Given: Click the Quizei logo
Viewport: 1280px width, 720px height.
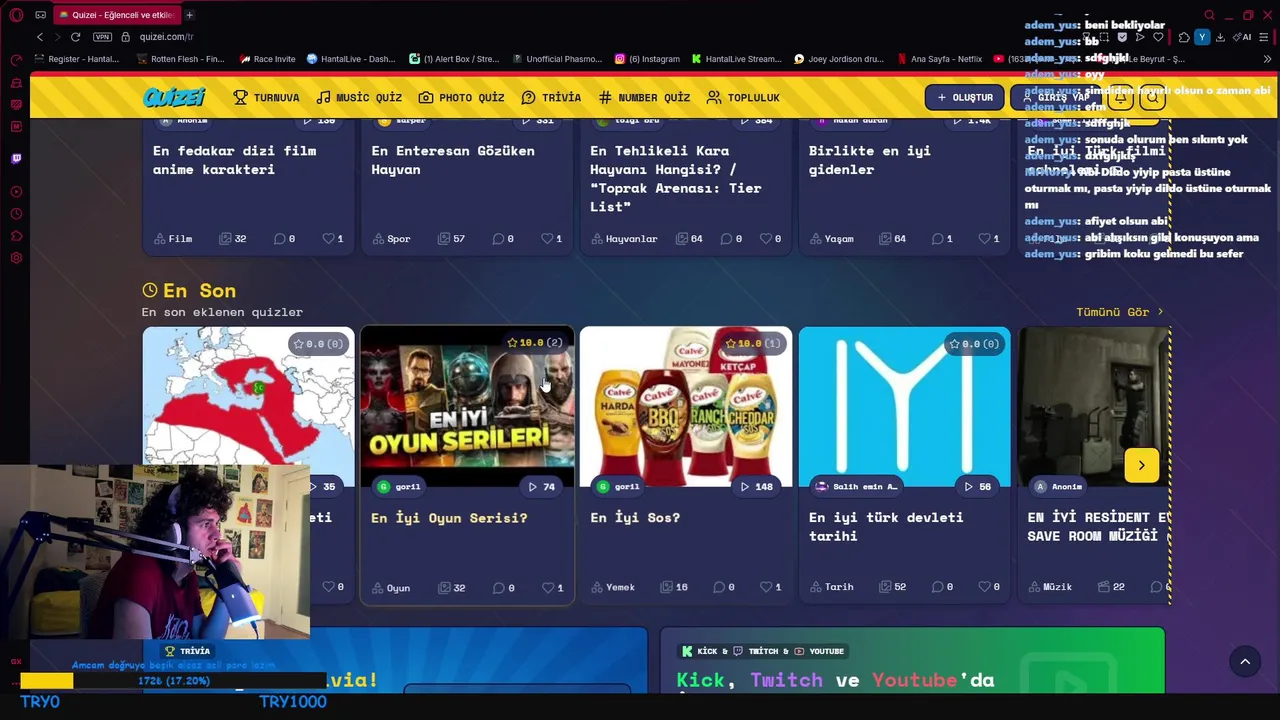Looking at the screenshot, I should pyautogui.click(x=174, y=97).
